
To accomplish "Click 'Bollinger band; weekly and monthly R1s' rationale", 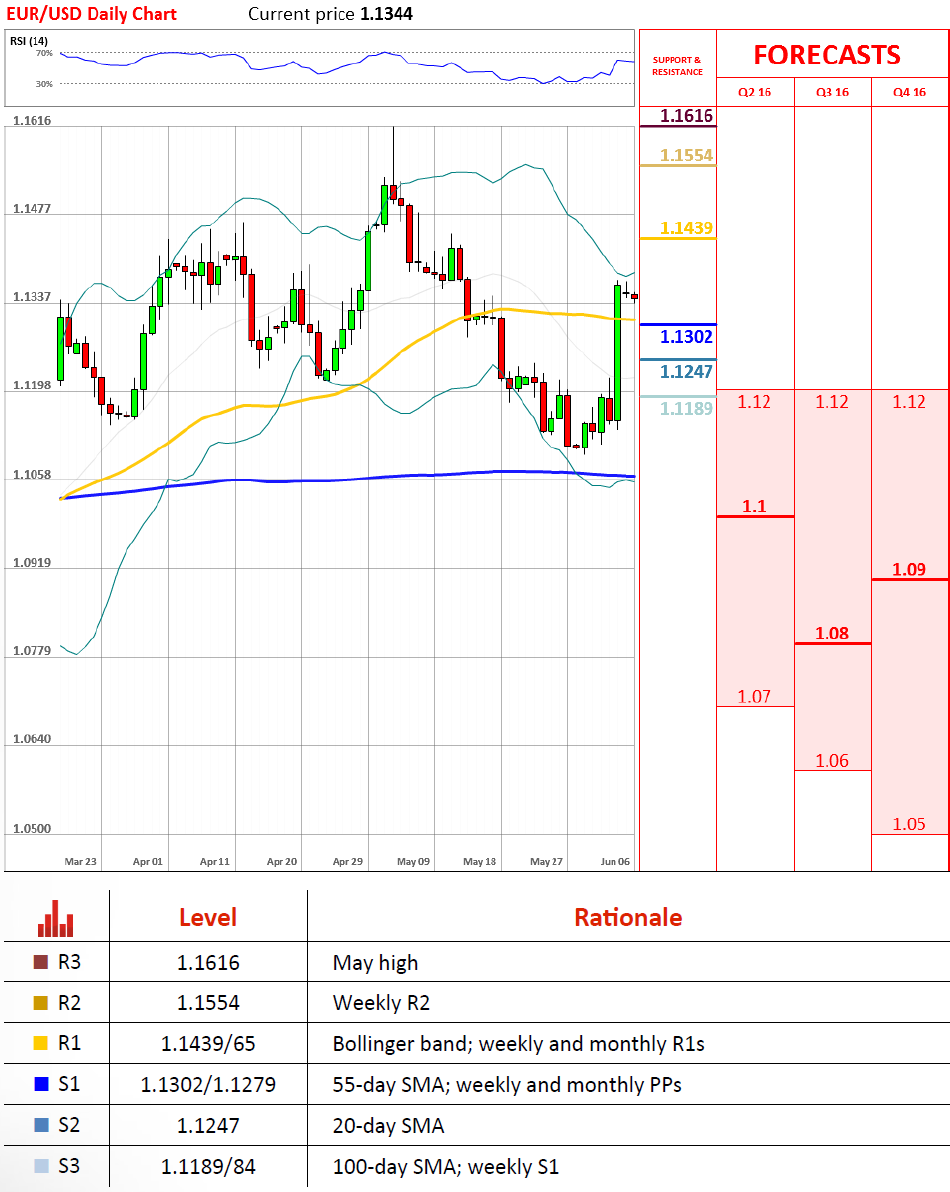I will [518, 1045].
